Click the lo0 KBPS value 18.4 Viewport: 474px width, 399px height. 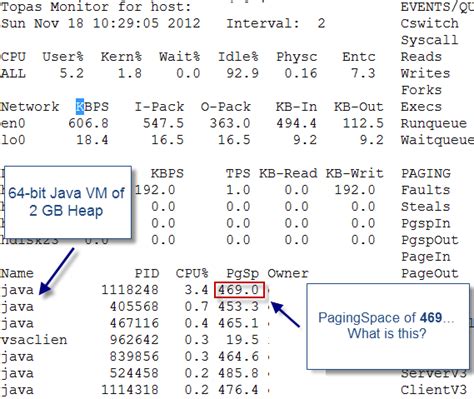click(92, 140)
